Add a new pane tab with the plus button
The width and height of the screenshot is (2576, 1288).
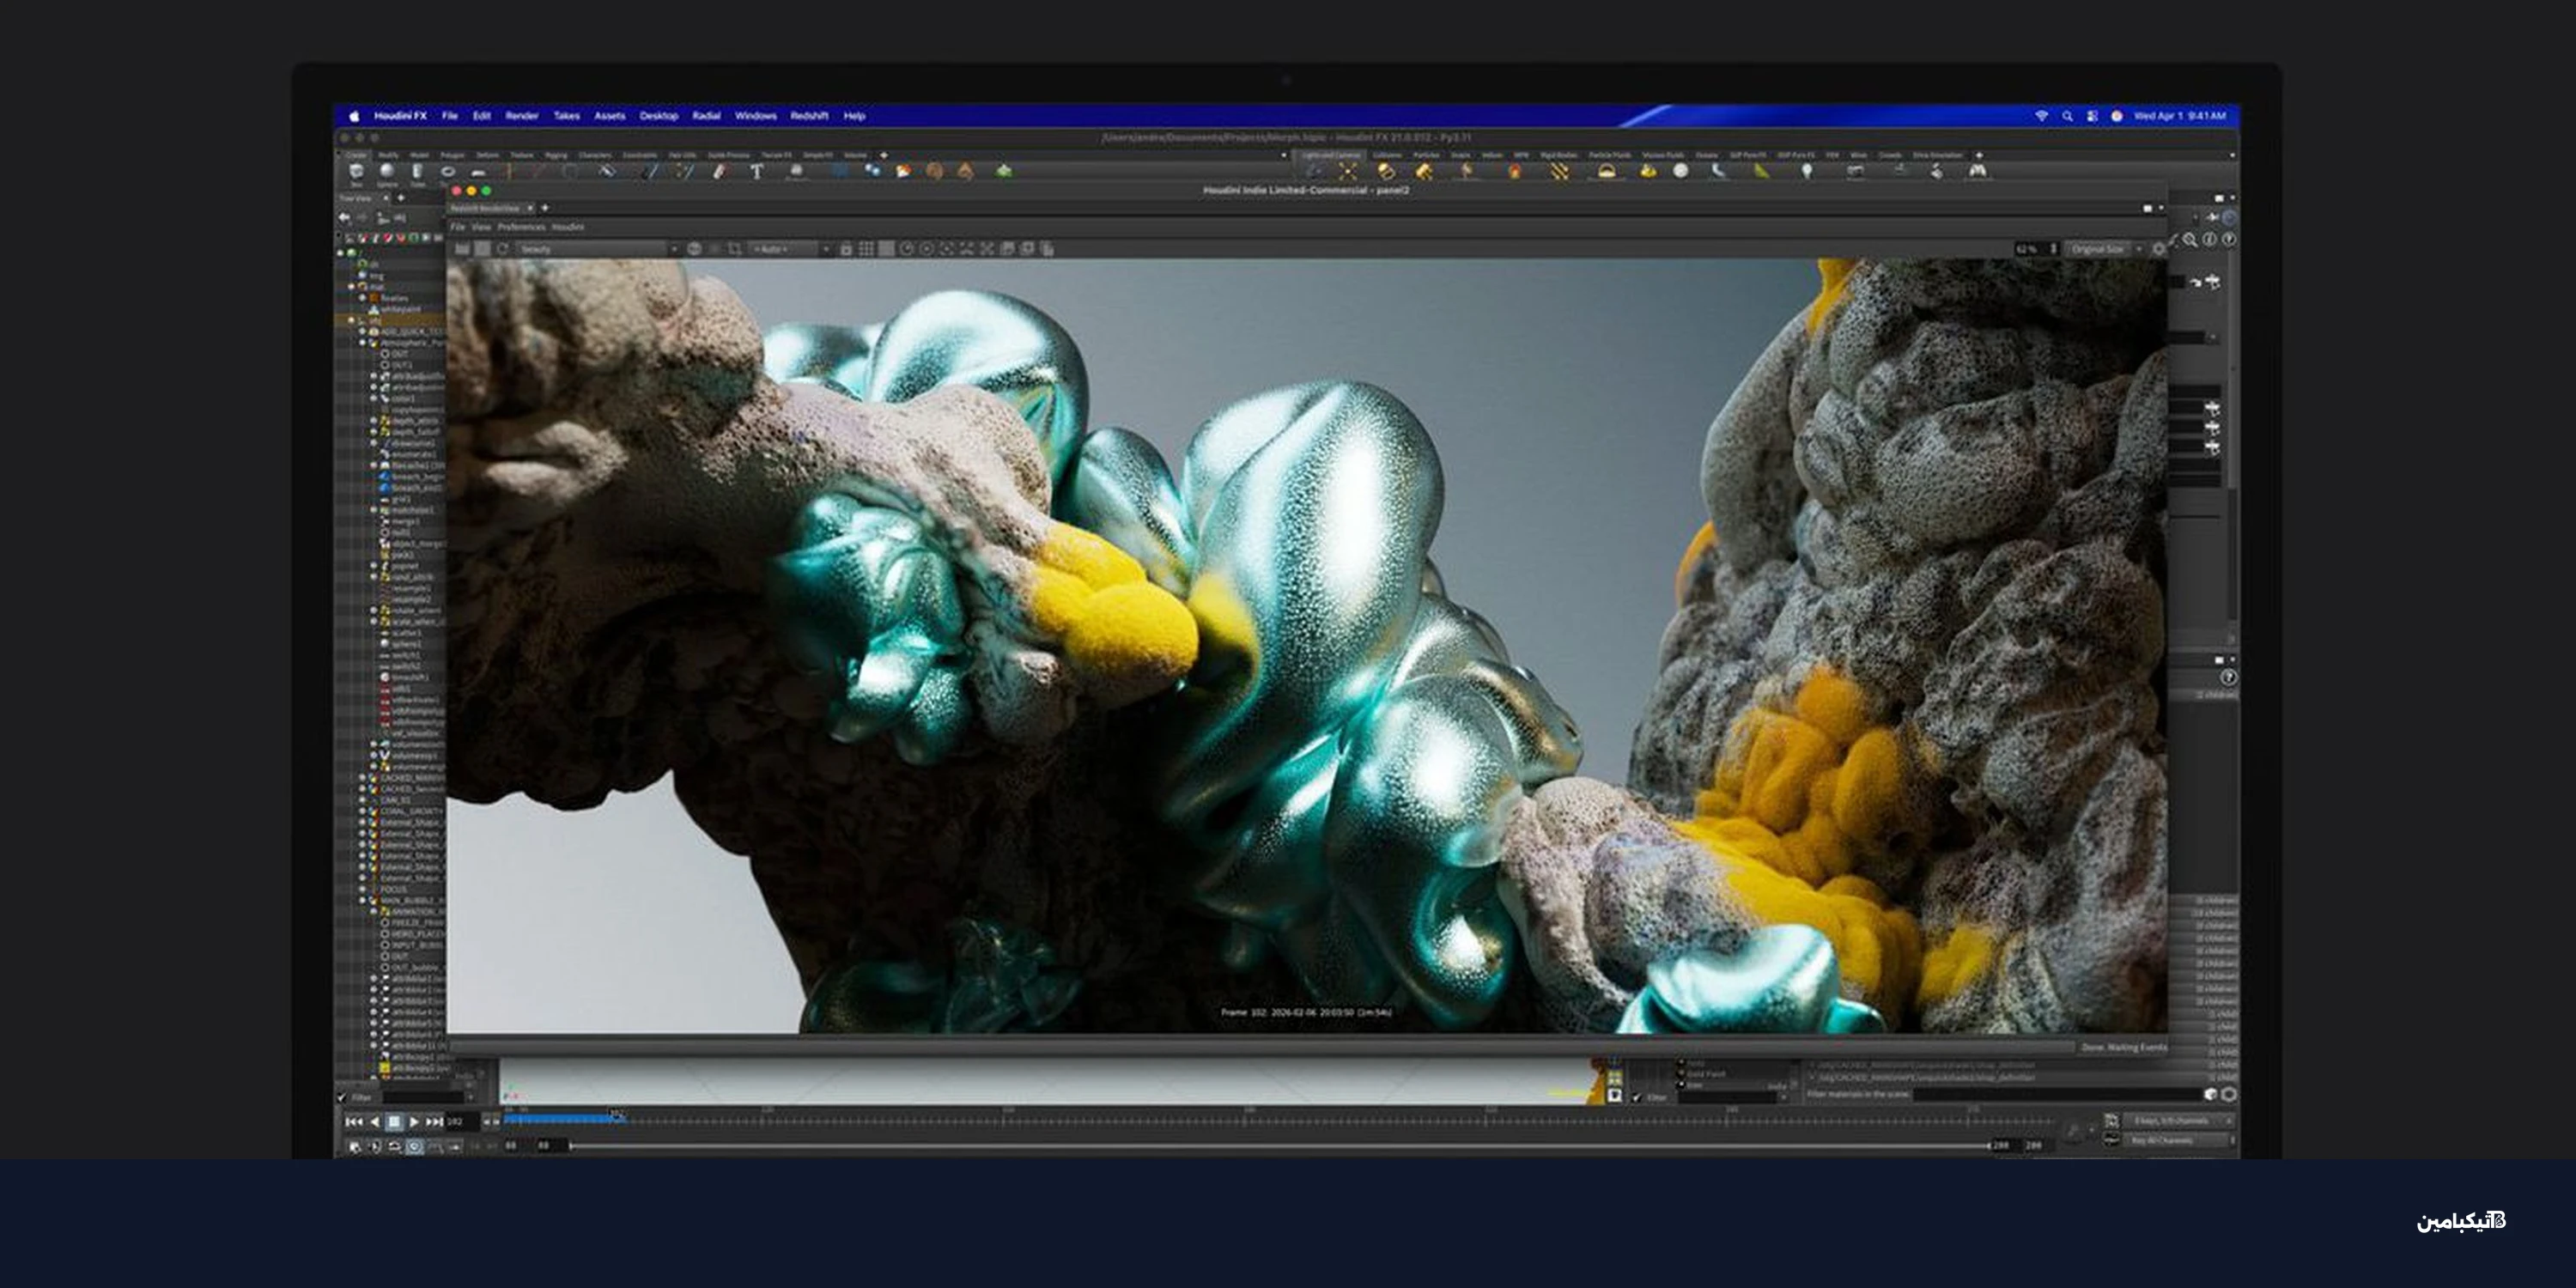tap(545, 208)
